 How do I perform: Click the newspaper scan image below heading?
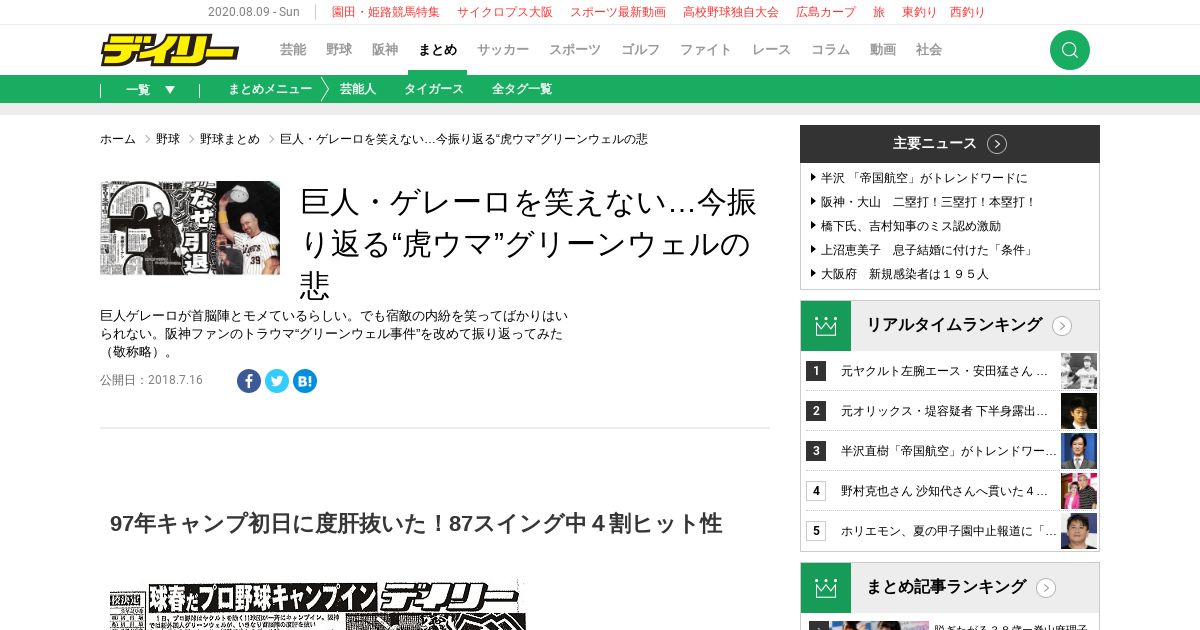tap(317, 604)
